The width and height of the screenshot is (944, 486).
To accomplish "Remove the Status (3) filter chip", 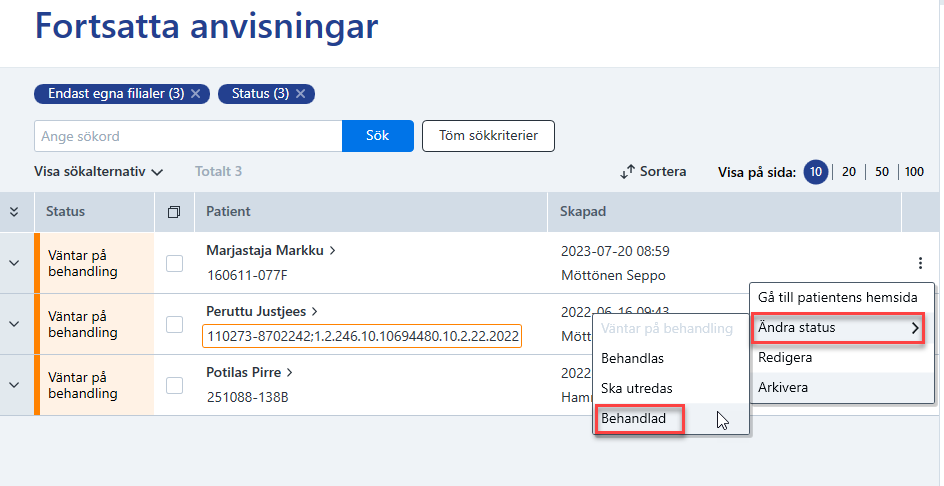I will click(300, 94).
